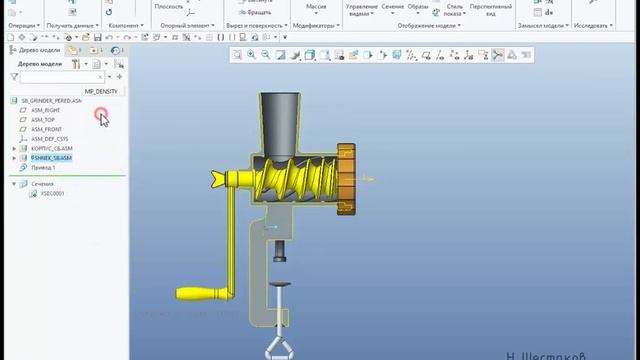Open the Замысел модели group dropdown

pyautogui.click(x=543, y=26)
